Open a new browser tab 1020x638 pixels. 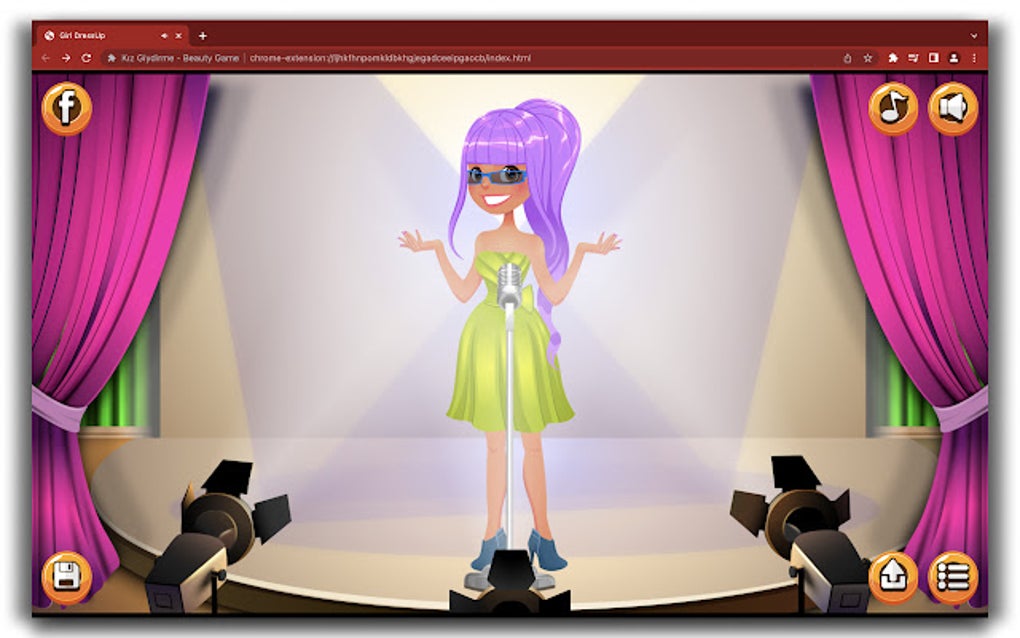coord(203,35)
